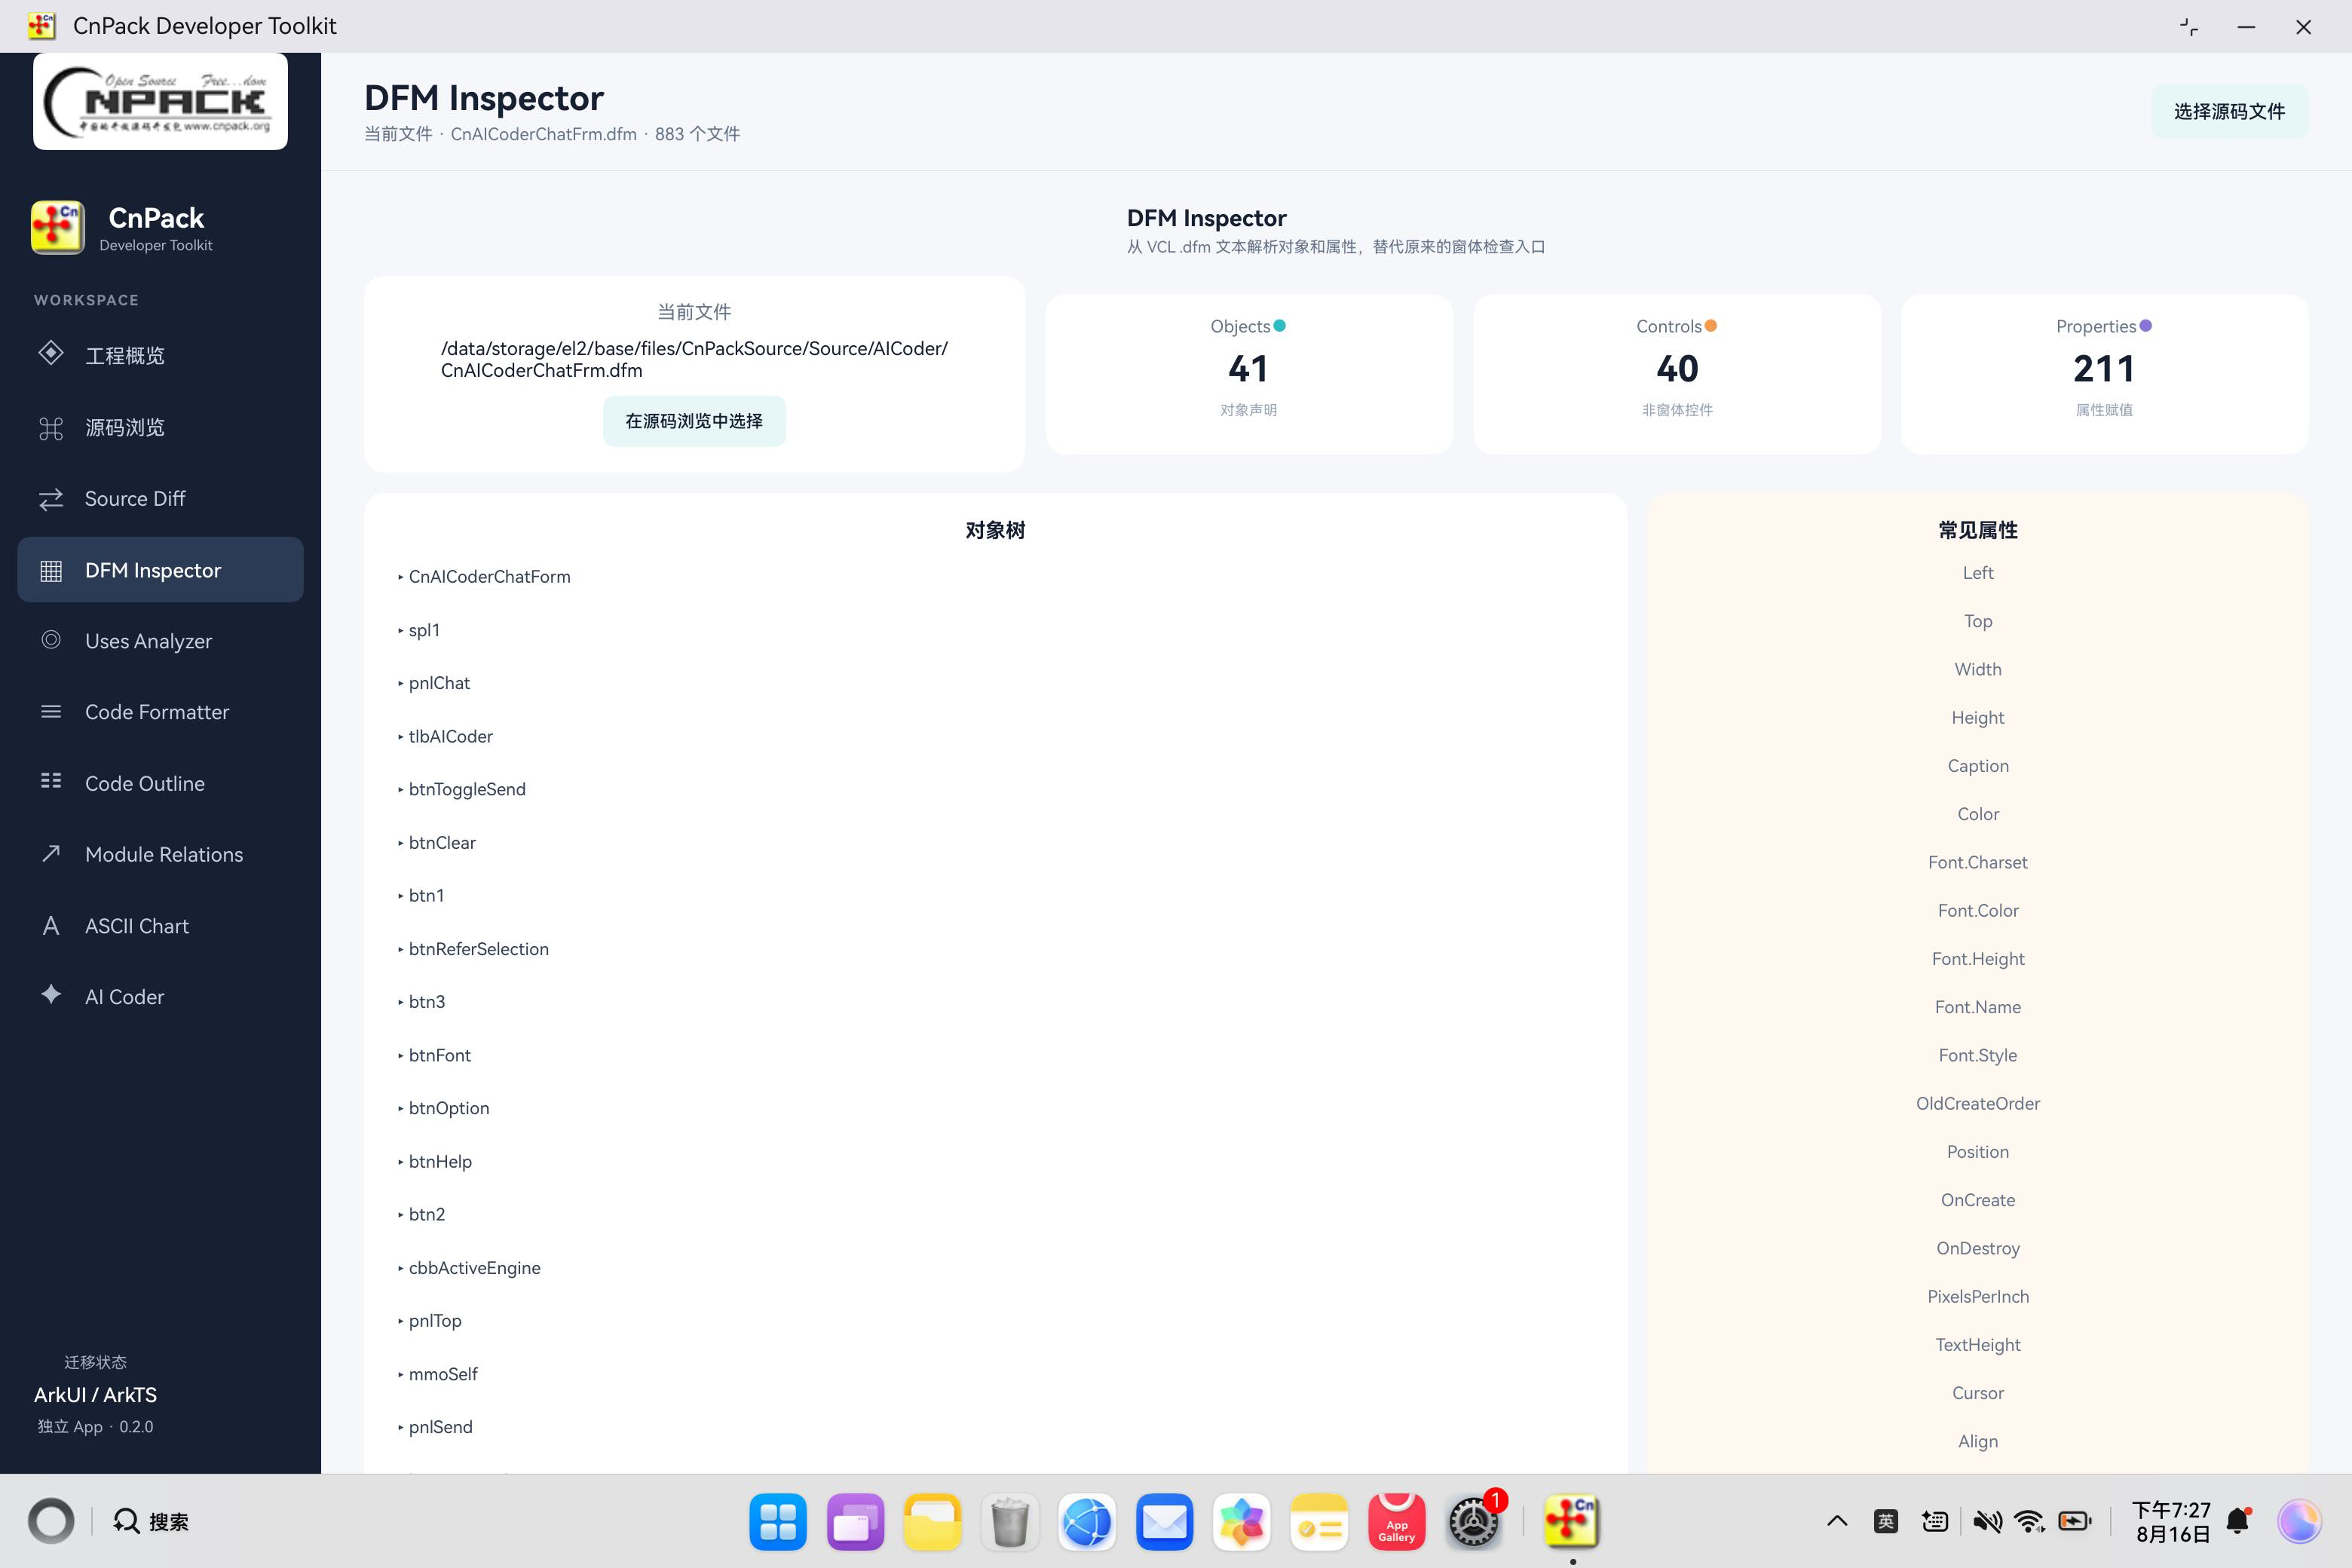Click the PixelsPerInch property label
2352x1568 pixels.
[x=1977, y=1296]
